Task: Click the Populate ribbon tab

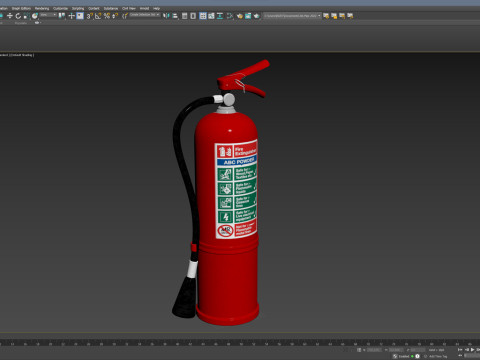Action: click(21, 23)
